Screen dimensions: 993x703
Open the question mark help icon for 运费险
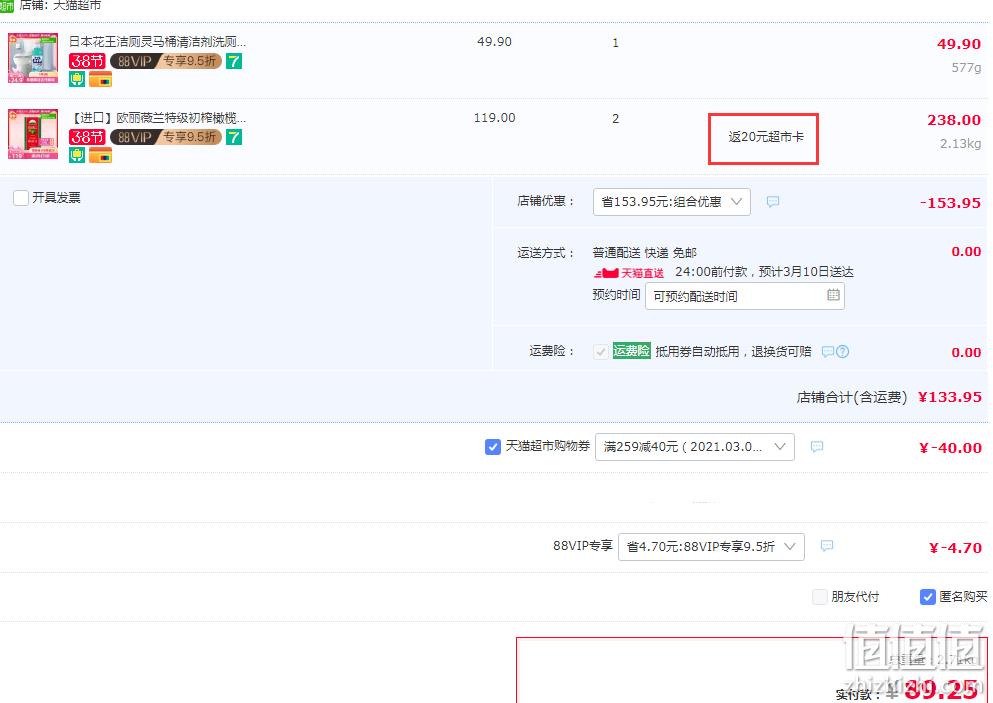[x=842, y=352]
